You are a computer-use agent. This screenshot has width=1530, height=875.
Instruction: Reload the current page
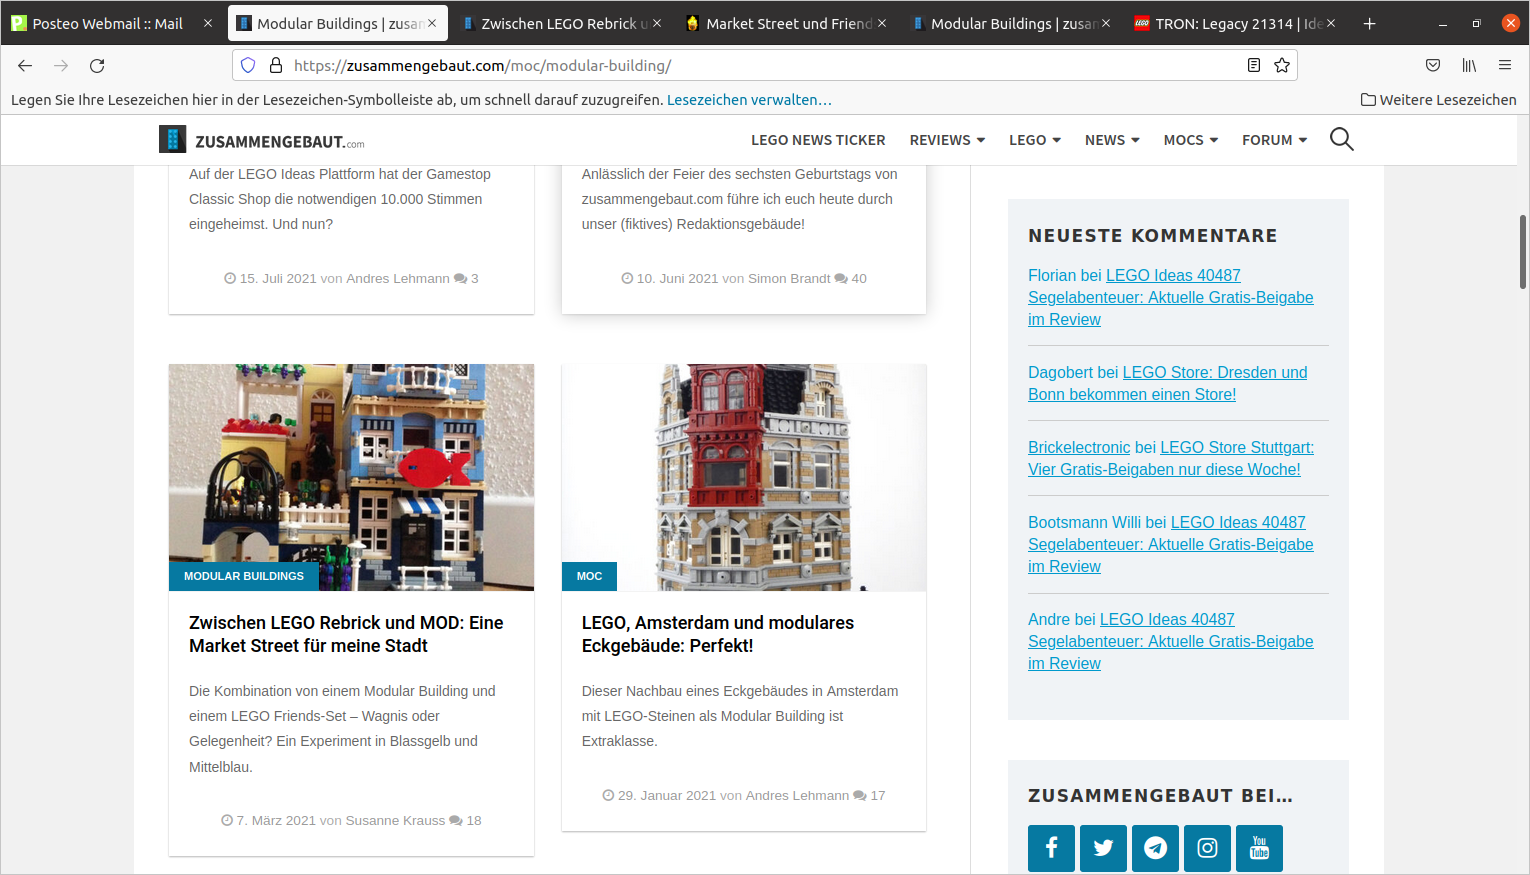97,66
